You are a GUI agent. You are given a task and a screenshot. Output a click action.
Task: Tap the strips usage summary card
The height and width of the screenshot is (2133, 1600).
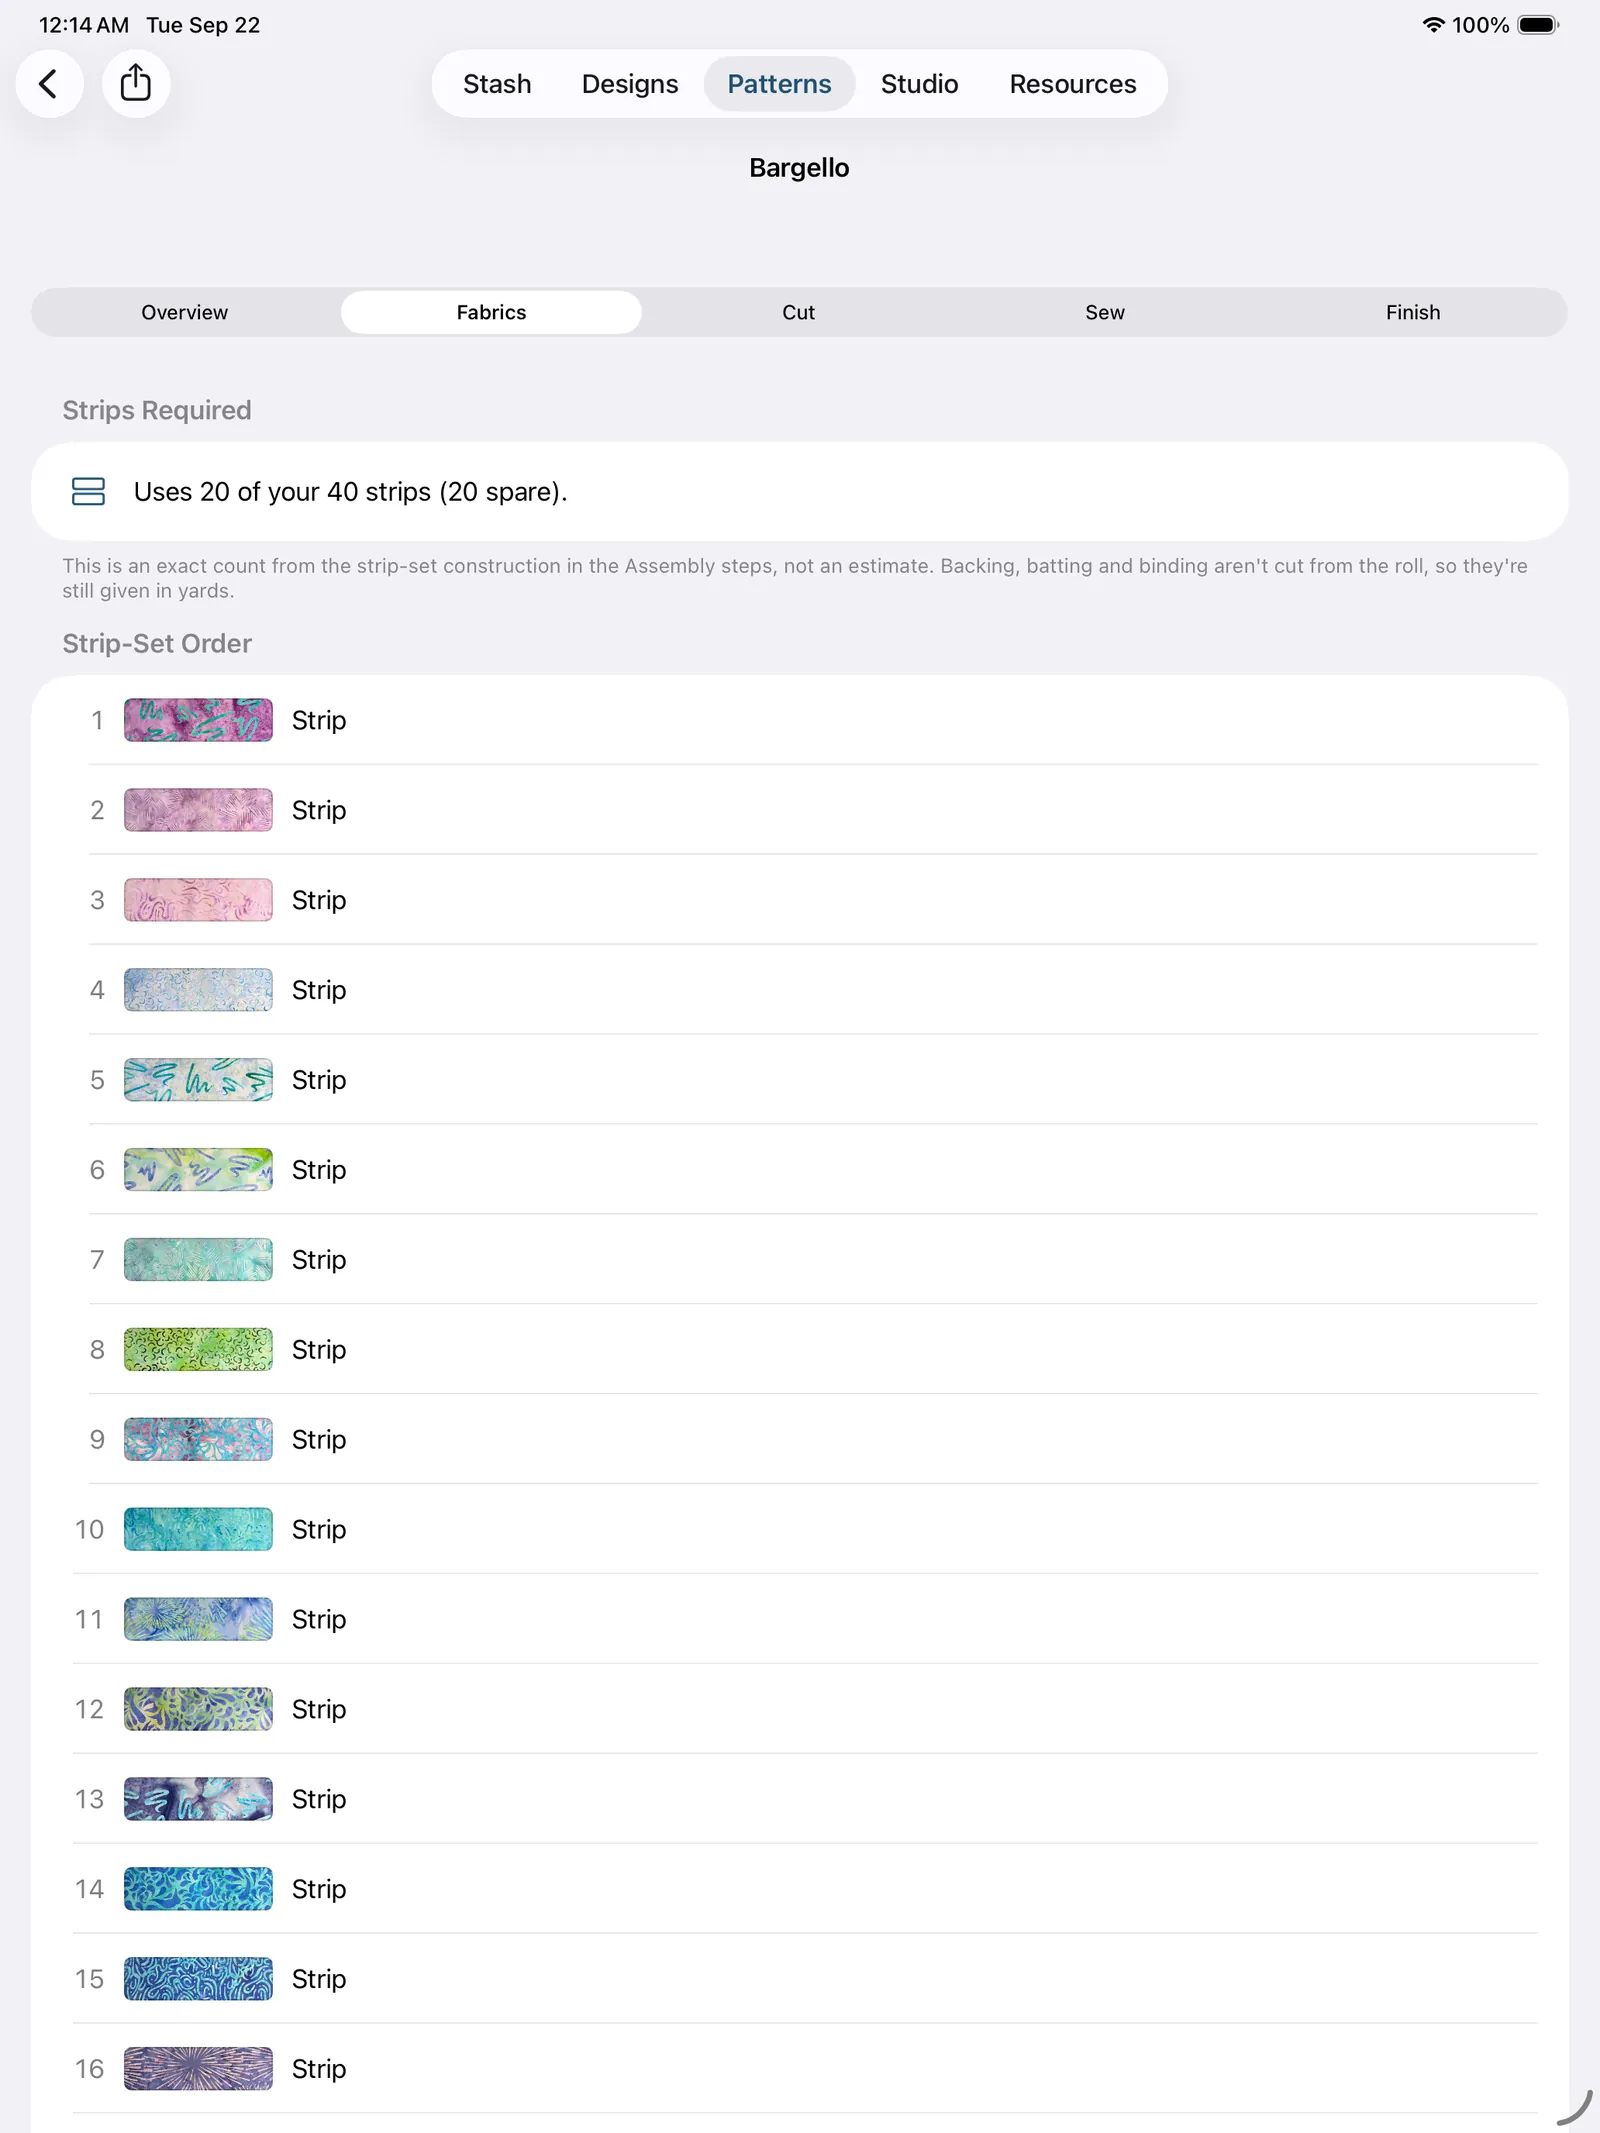(x=800, y=492)
